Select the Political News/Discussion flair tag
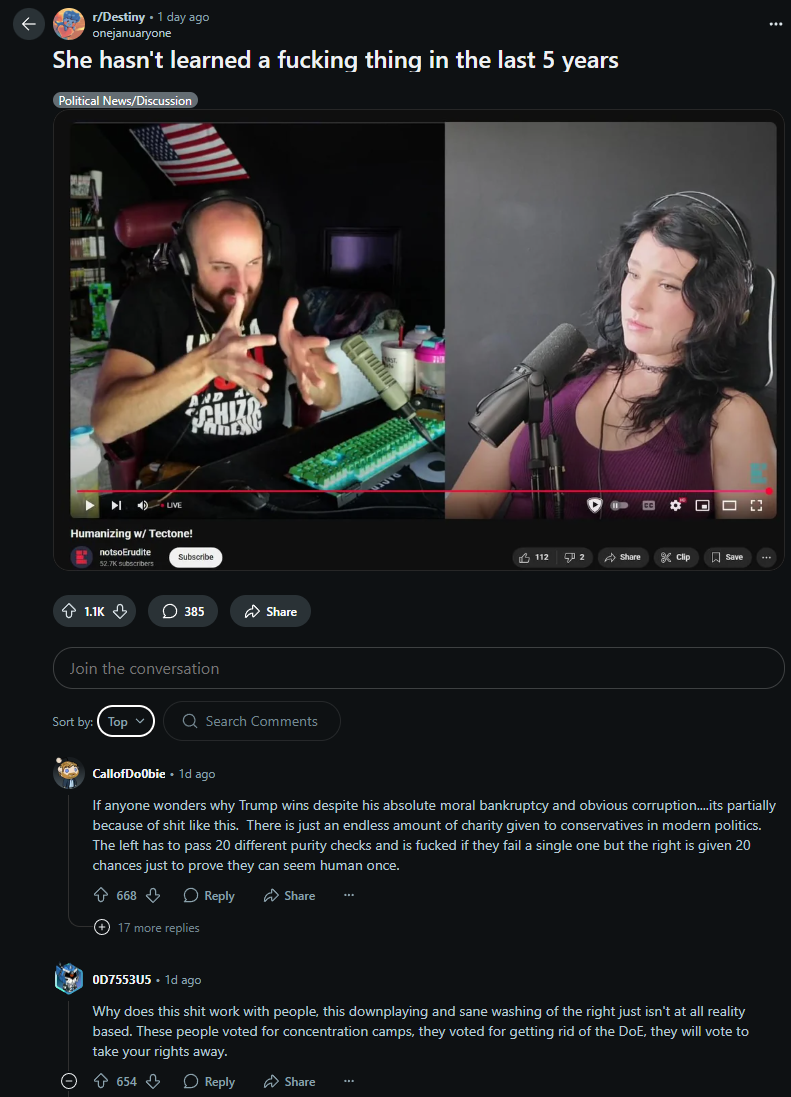Screen dimensions: 791x1097 [x=125, y=101]
